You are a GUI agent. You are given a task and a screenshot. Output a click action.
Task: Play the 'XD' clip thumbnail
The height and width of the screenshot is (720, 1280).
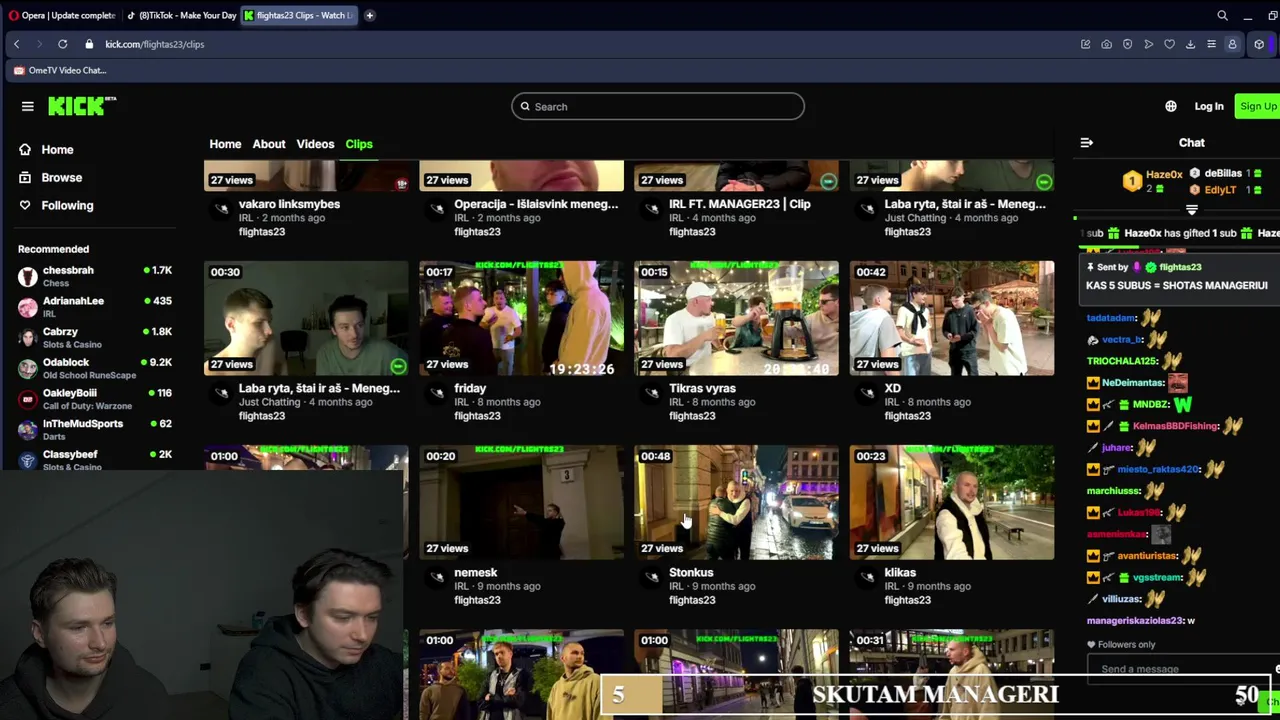click(x=952, y=318)
